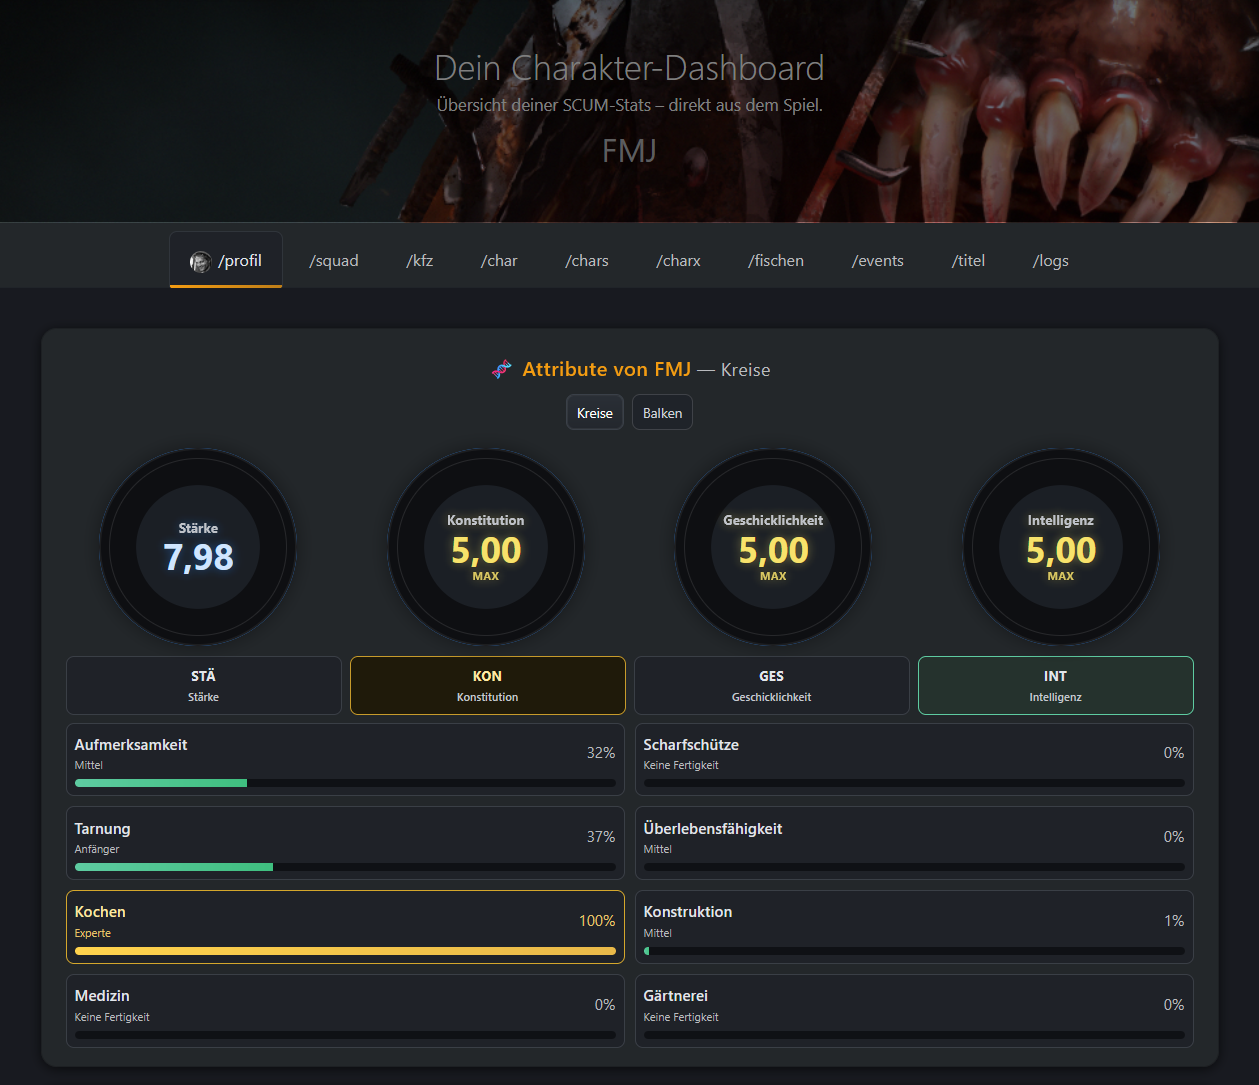Select the KON Konstitution attribute filter

(488, 686)
